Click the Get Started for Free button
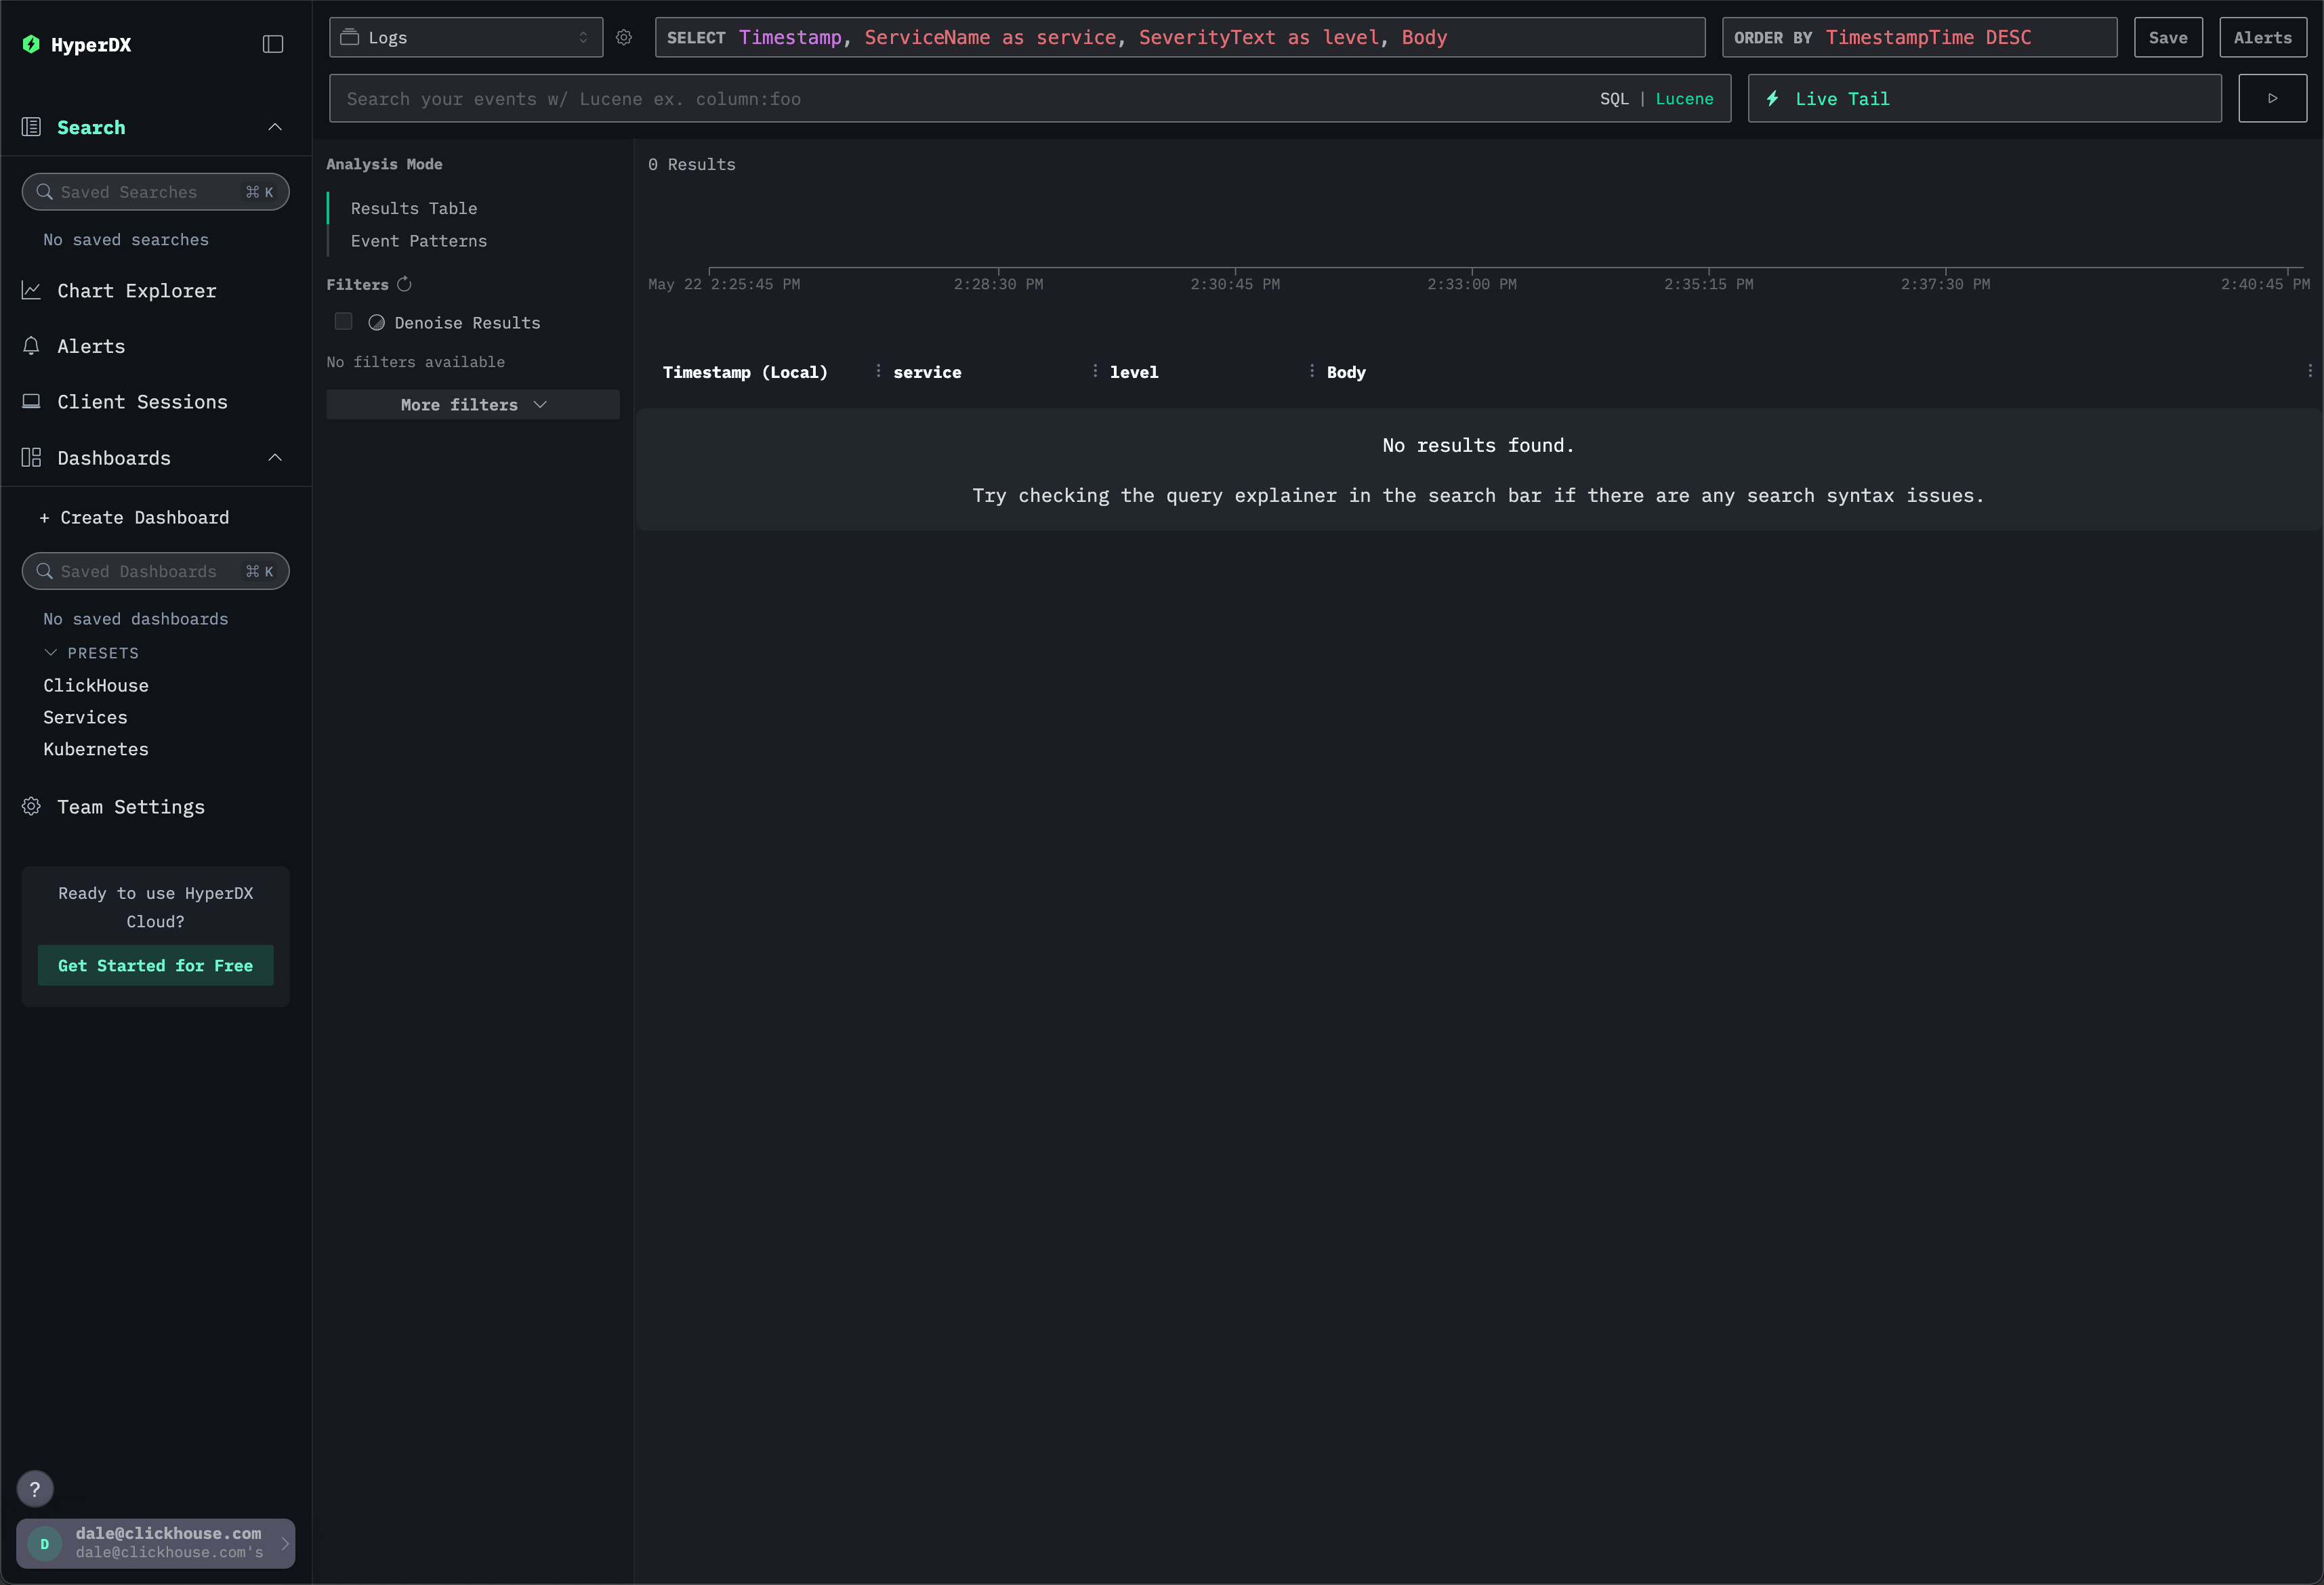The width and height of the screenshot is (2324, 1585). [x=155, y=965]
